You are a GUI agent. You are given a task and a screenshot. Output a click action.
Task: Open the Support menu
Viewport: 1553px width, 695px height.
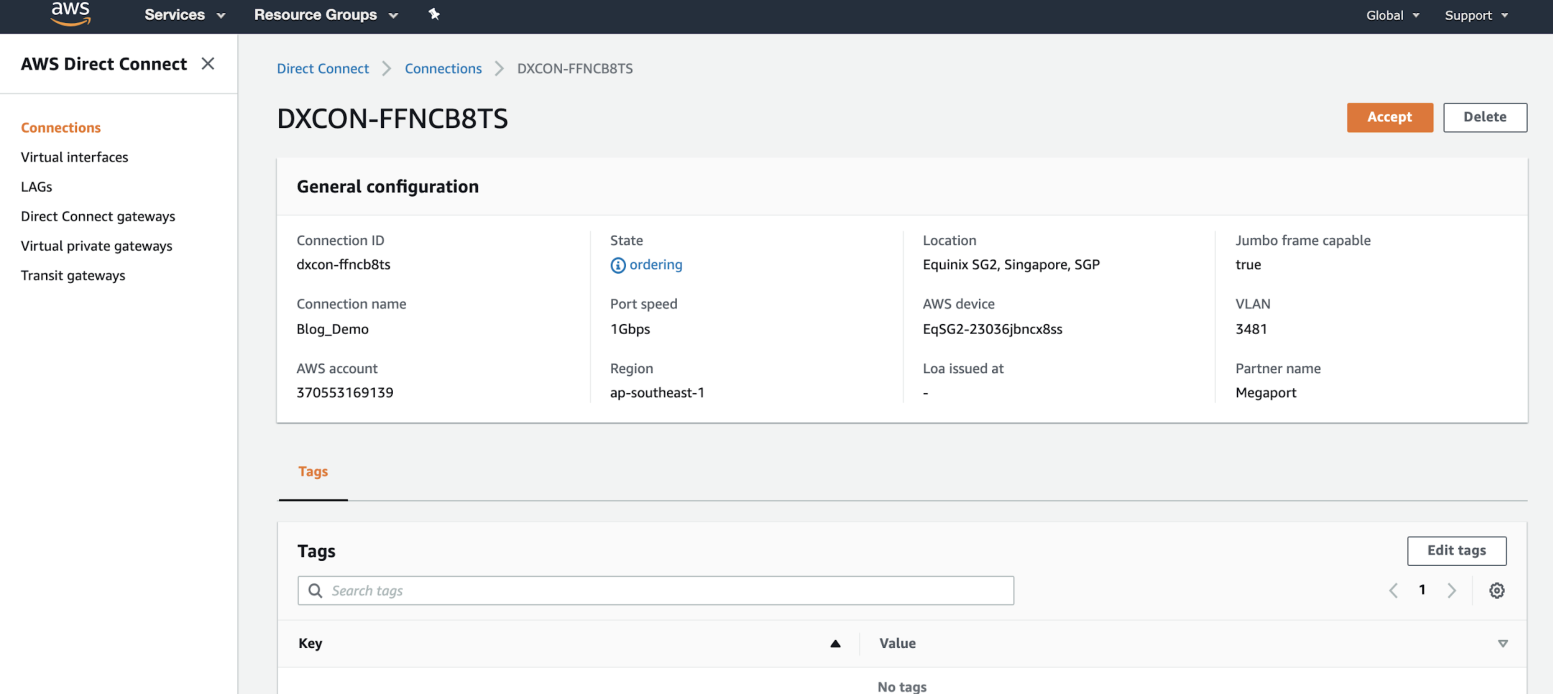coord(1475,15)
